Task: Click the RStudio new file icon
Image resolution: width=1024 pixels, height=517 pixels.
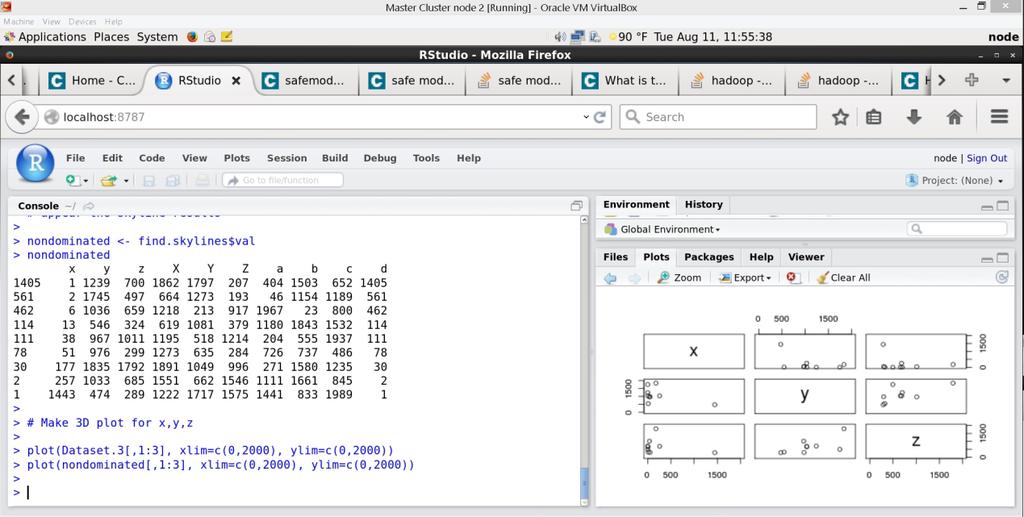Action: click(72, 180)
